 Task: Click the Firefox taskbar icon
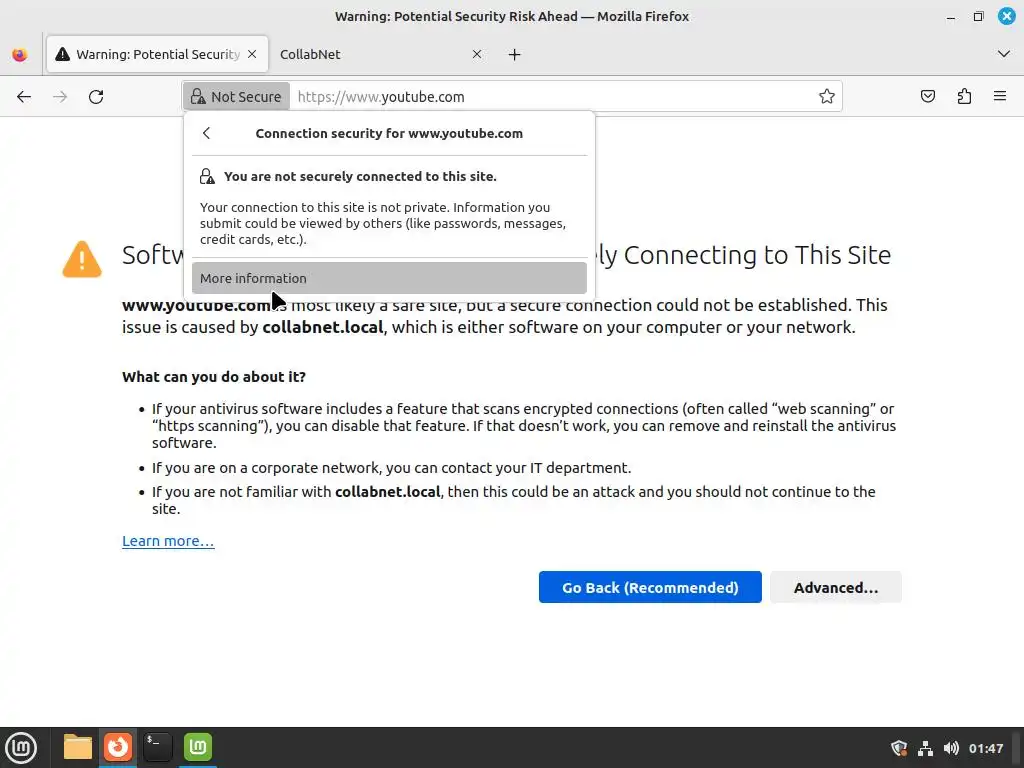point(118,747)
